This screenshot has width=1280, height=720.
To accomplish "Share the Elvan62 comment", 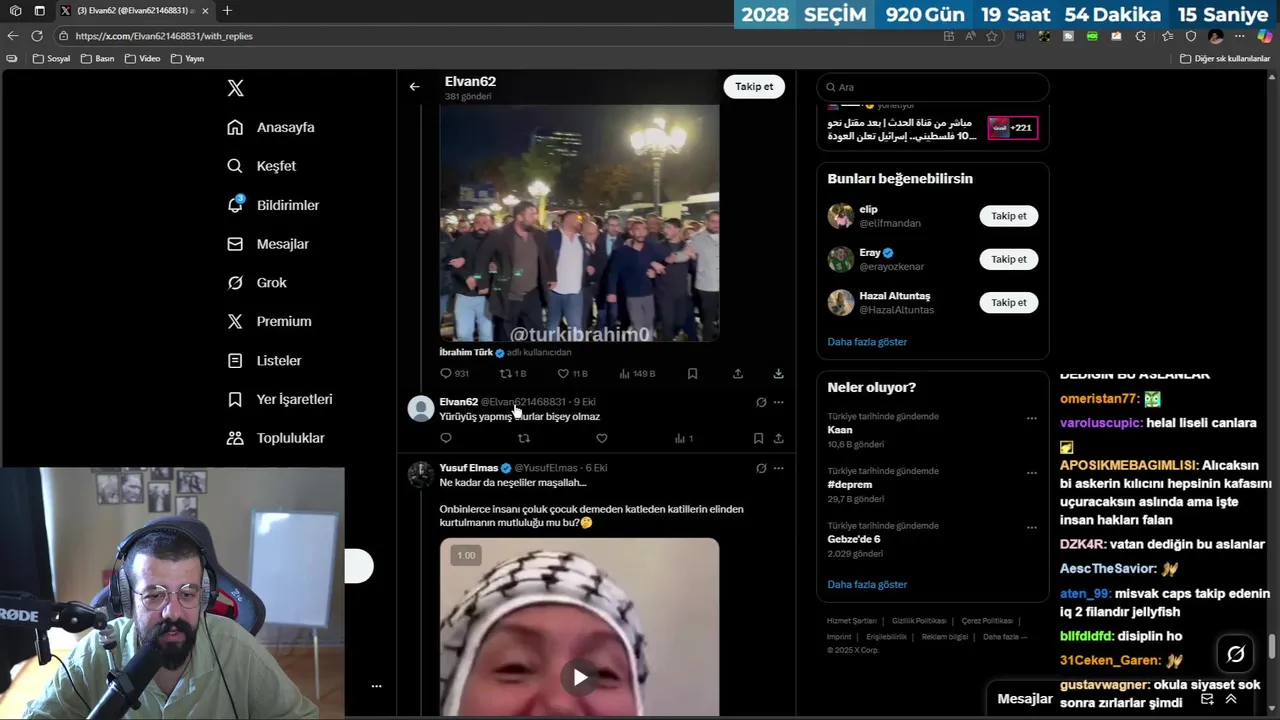I will [778, 438].
